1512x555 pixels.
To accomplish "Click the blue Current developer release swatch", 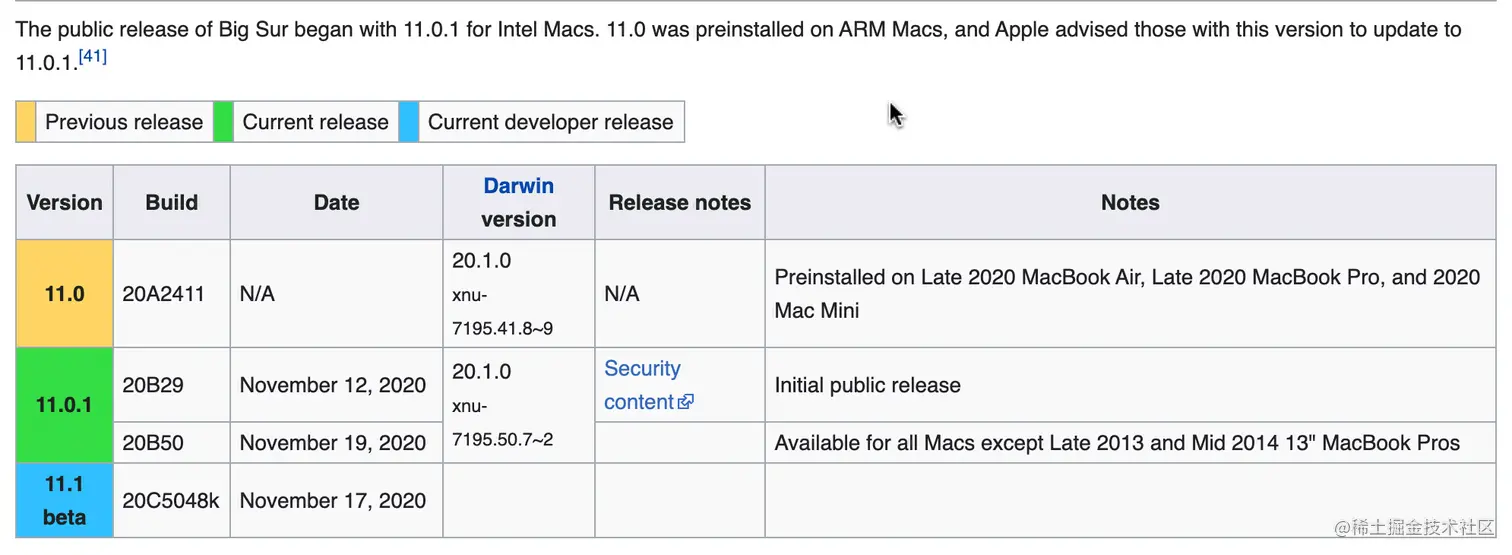I will point(408,122).
